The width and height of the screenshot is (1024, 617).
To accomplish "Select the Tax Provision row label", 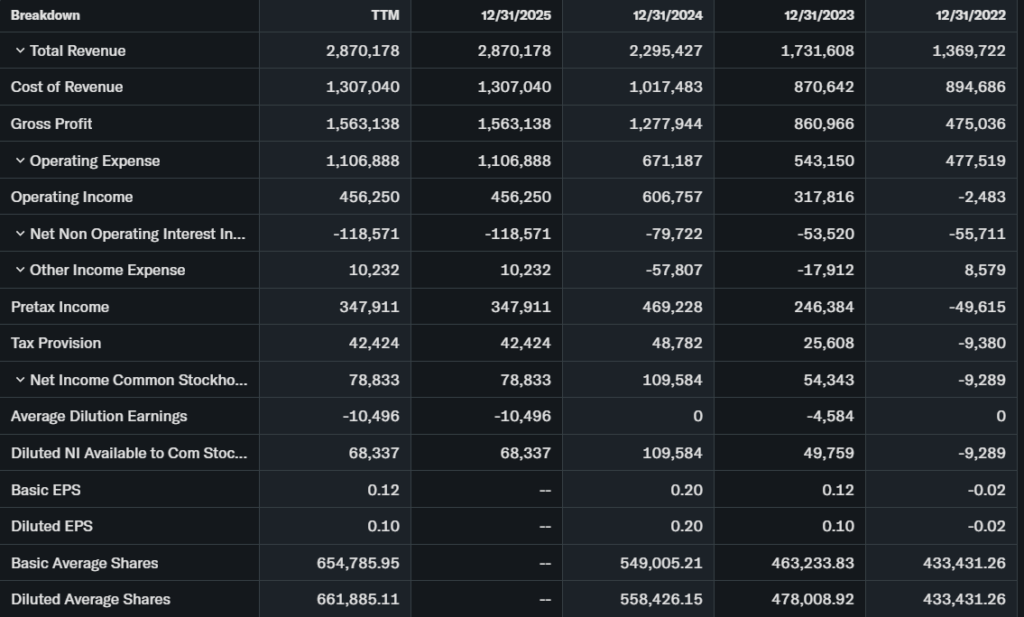I will point(56,343).
